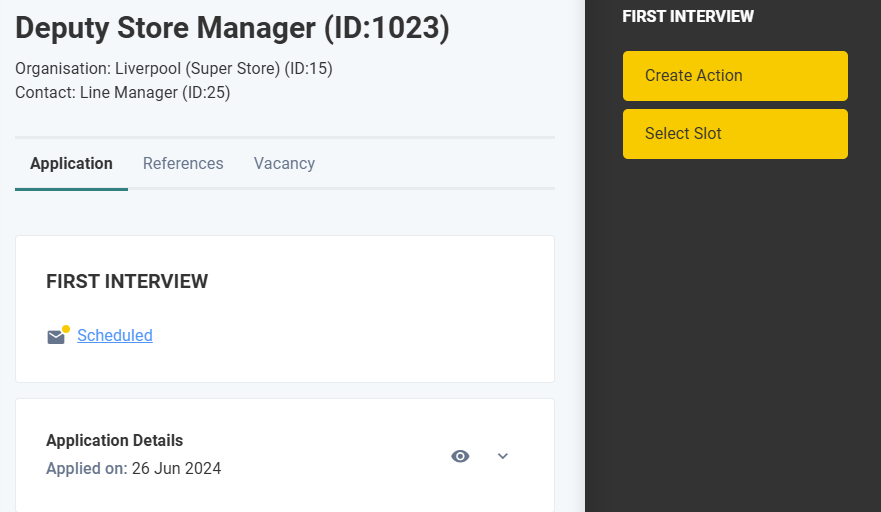Click the empty area of the dark sidebar
Image resolution: width=881 pixels, height=512 pixels.
733,337
